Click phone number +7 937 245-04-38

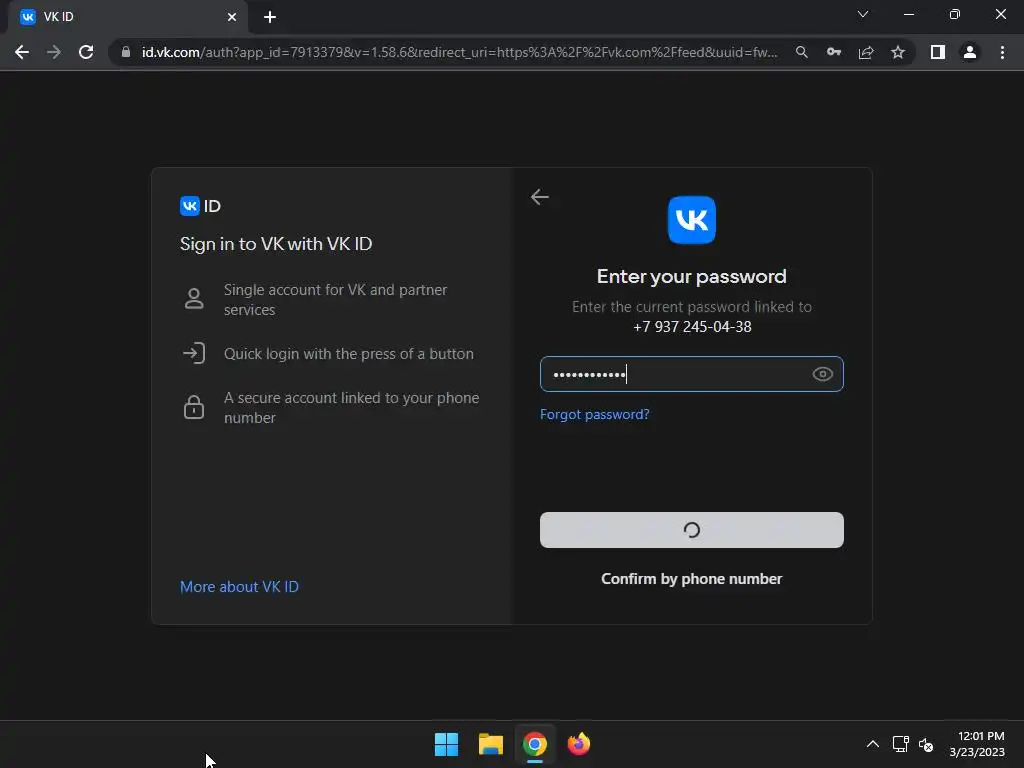692,327
